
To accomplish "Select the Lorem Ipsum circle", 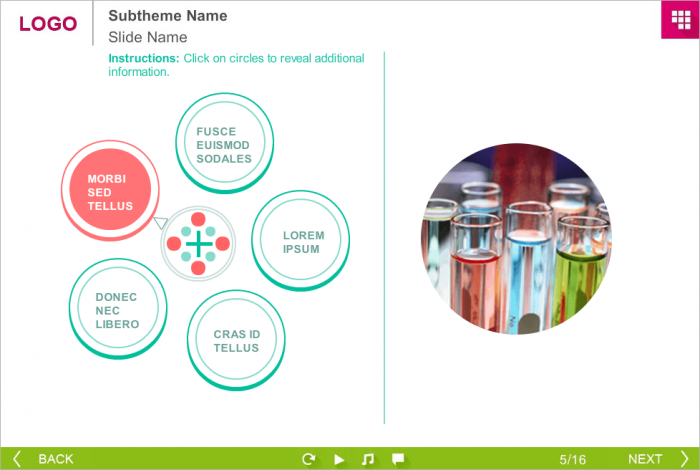I will (x=301, y=242).
